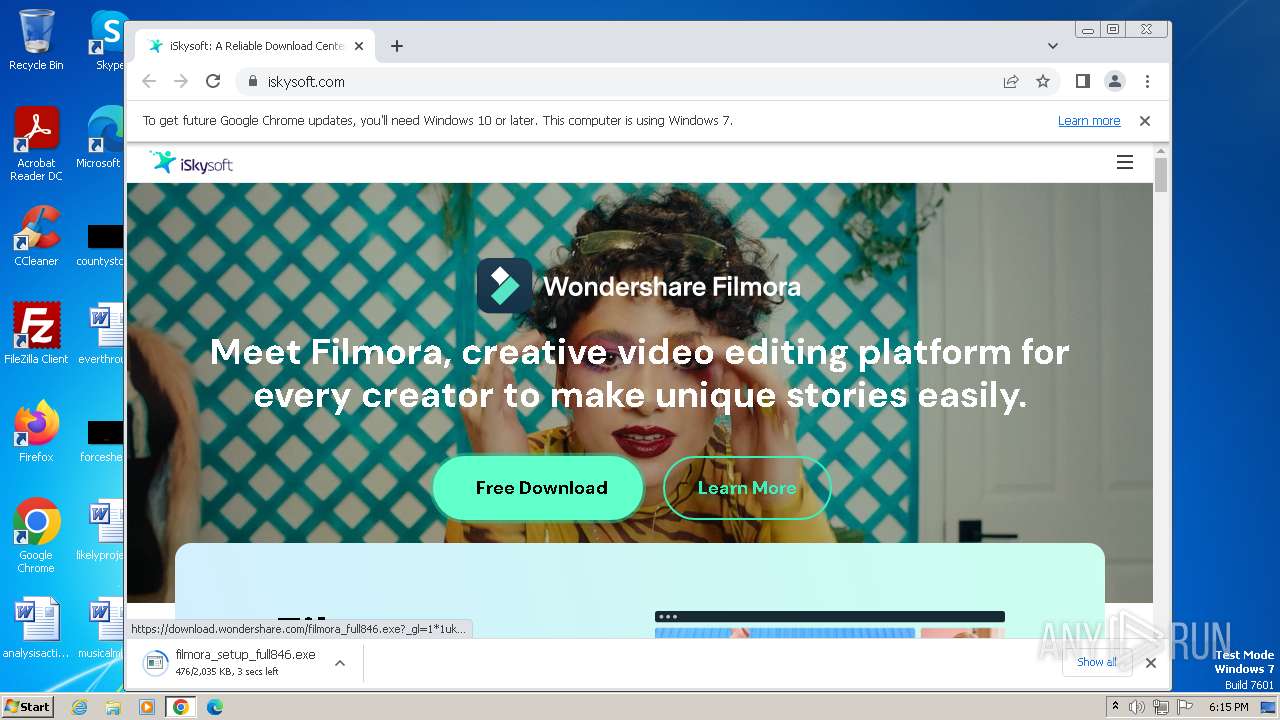
Task: Open Chrome side panel
Action: click(1083, 82)
